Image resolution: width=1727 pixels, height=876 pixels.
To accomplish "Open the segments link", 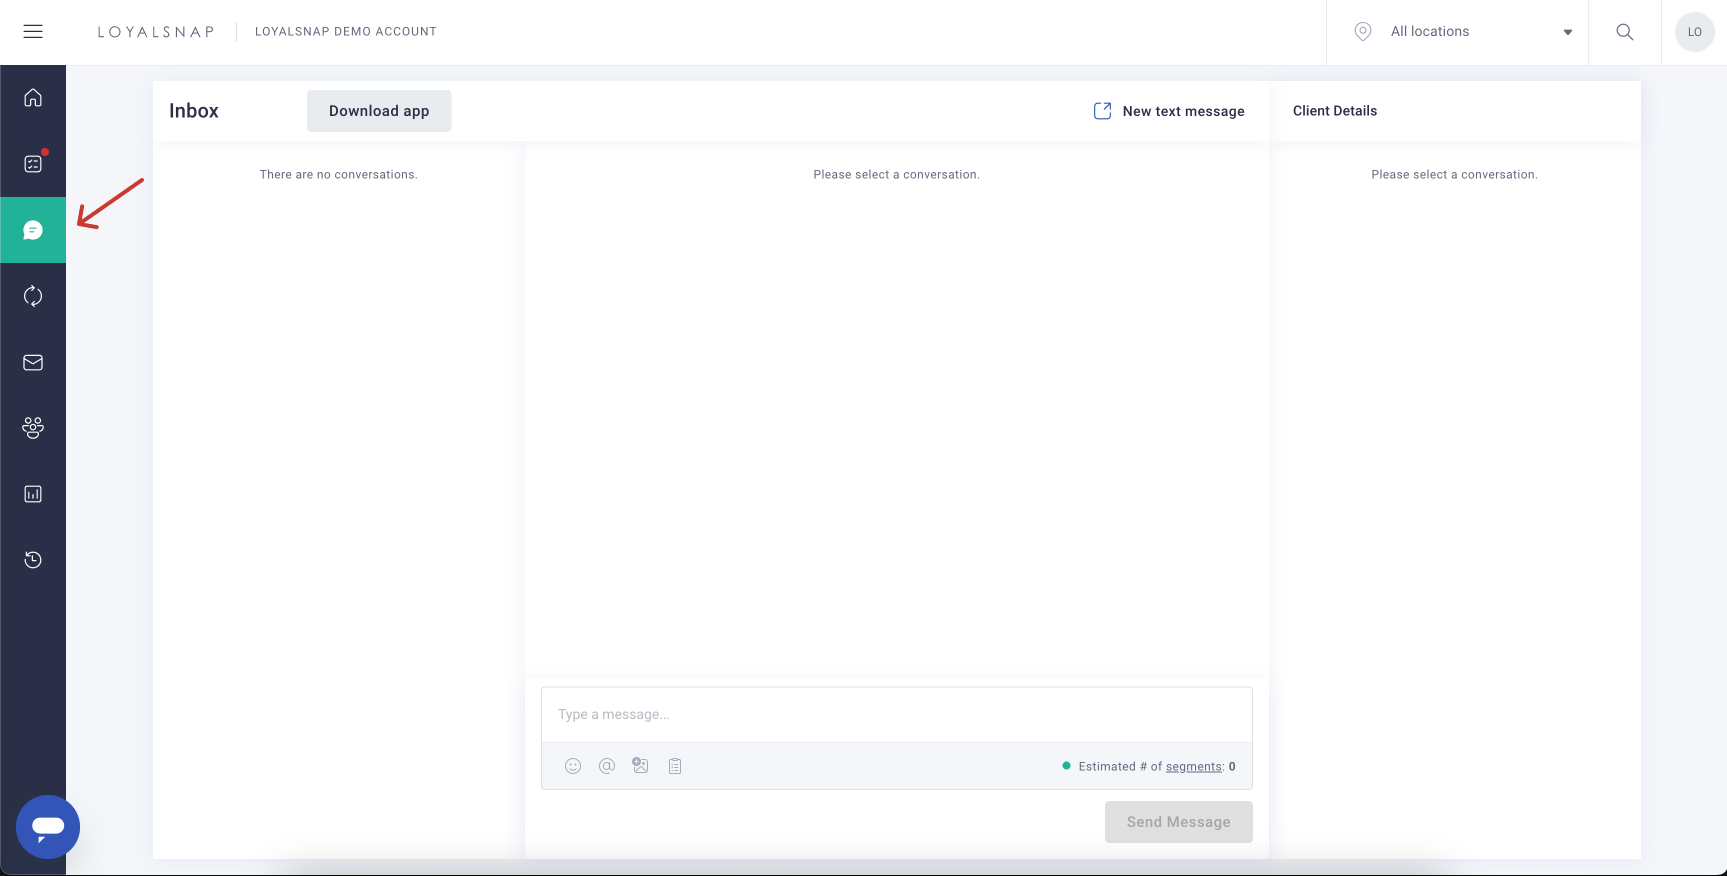I will point(1194,767).
